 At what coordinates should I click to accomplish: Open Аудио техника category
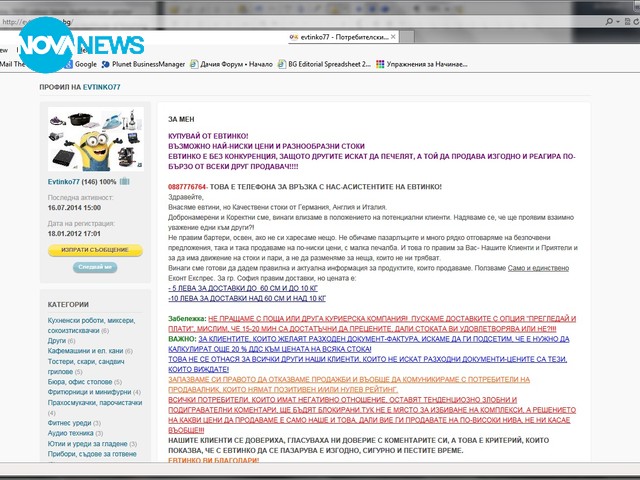click(x=71, y=433)
